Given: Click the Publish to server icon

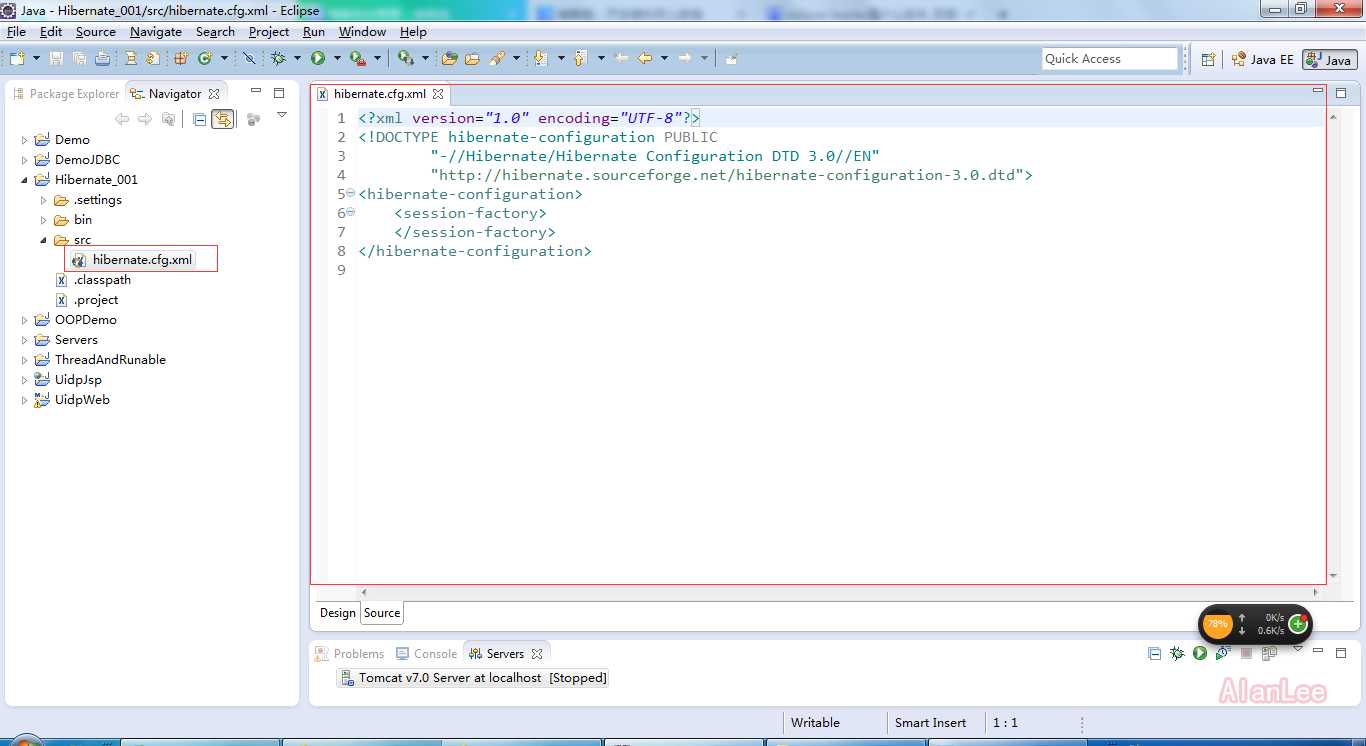Looking at the screenshot, I should tap(1269, 654).
